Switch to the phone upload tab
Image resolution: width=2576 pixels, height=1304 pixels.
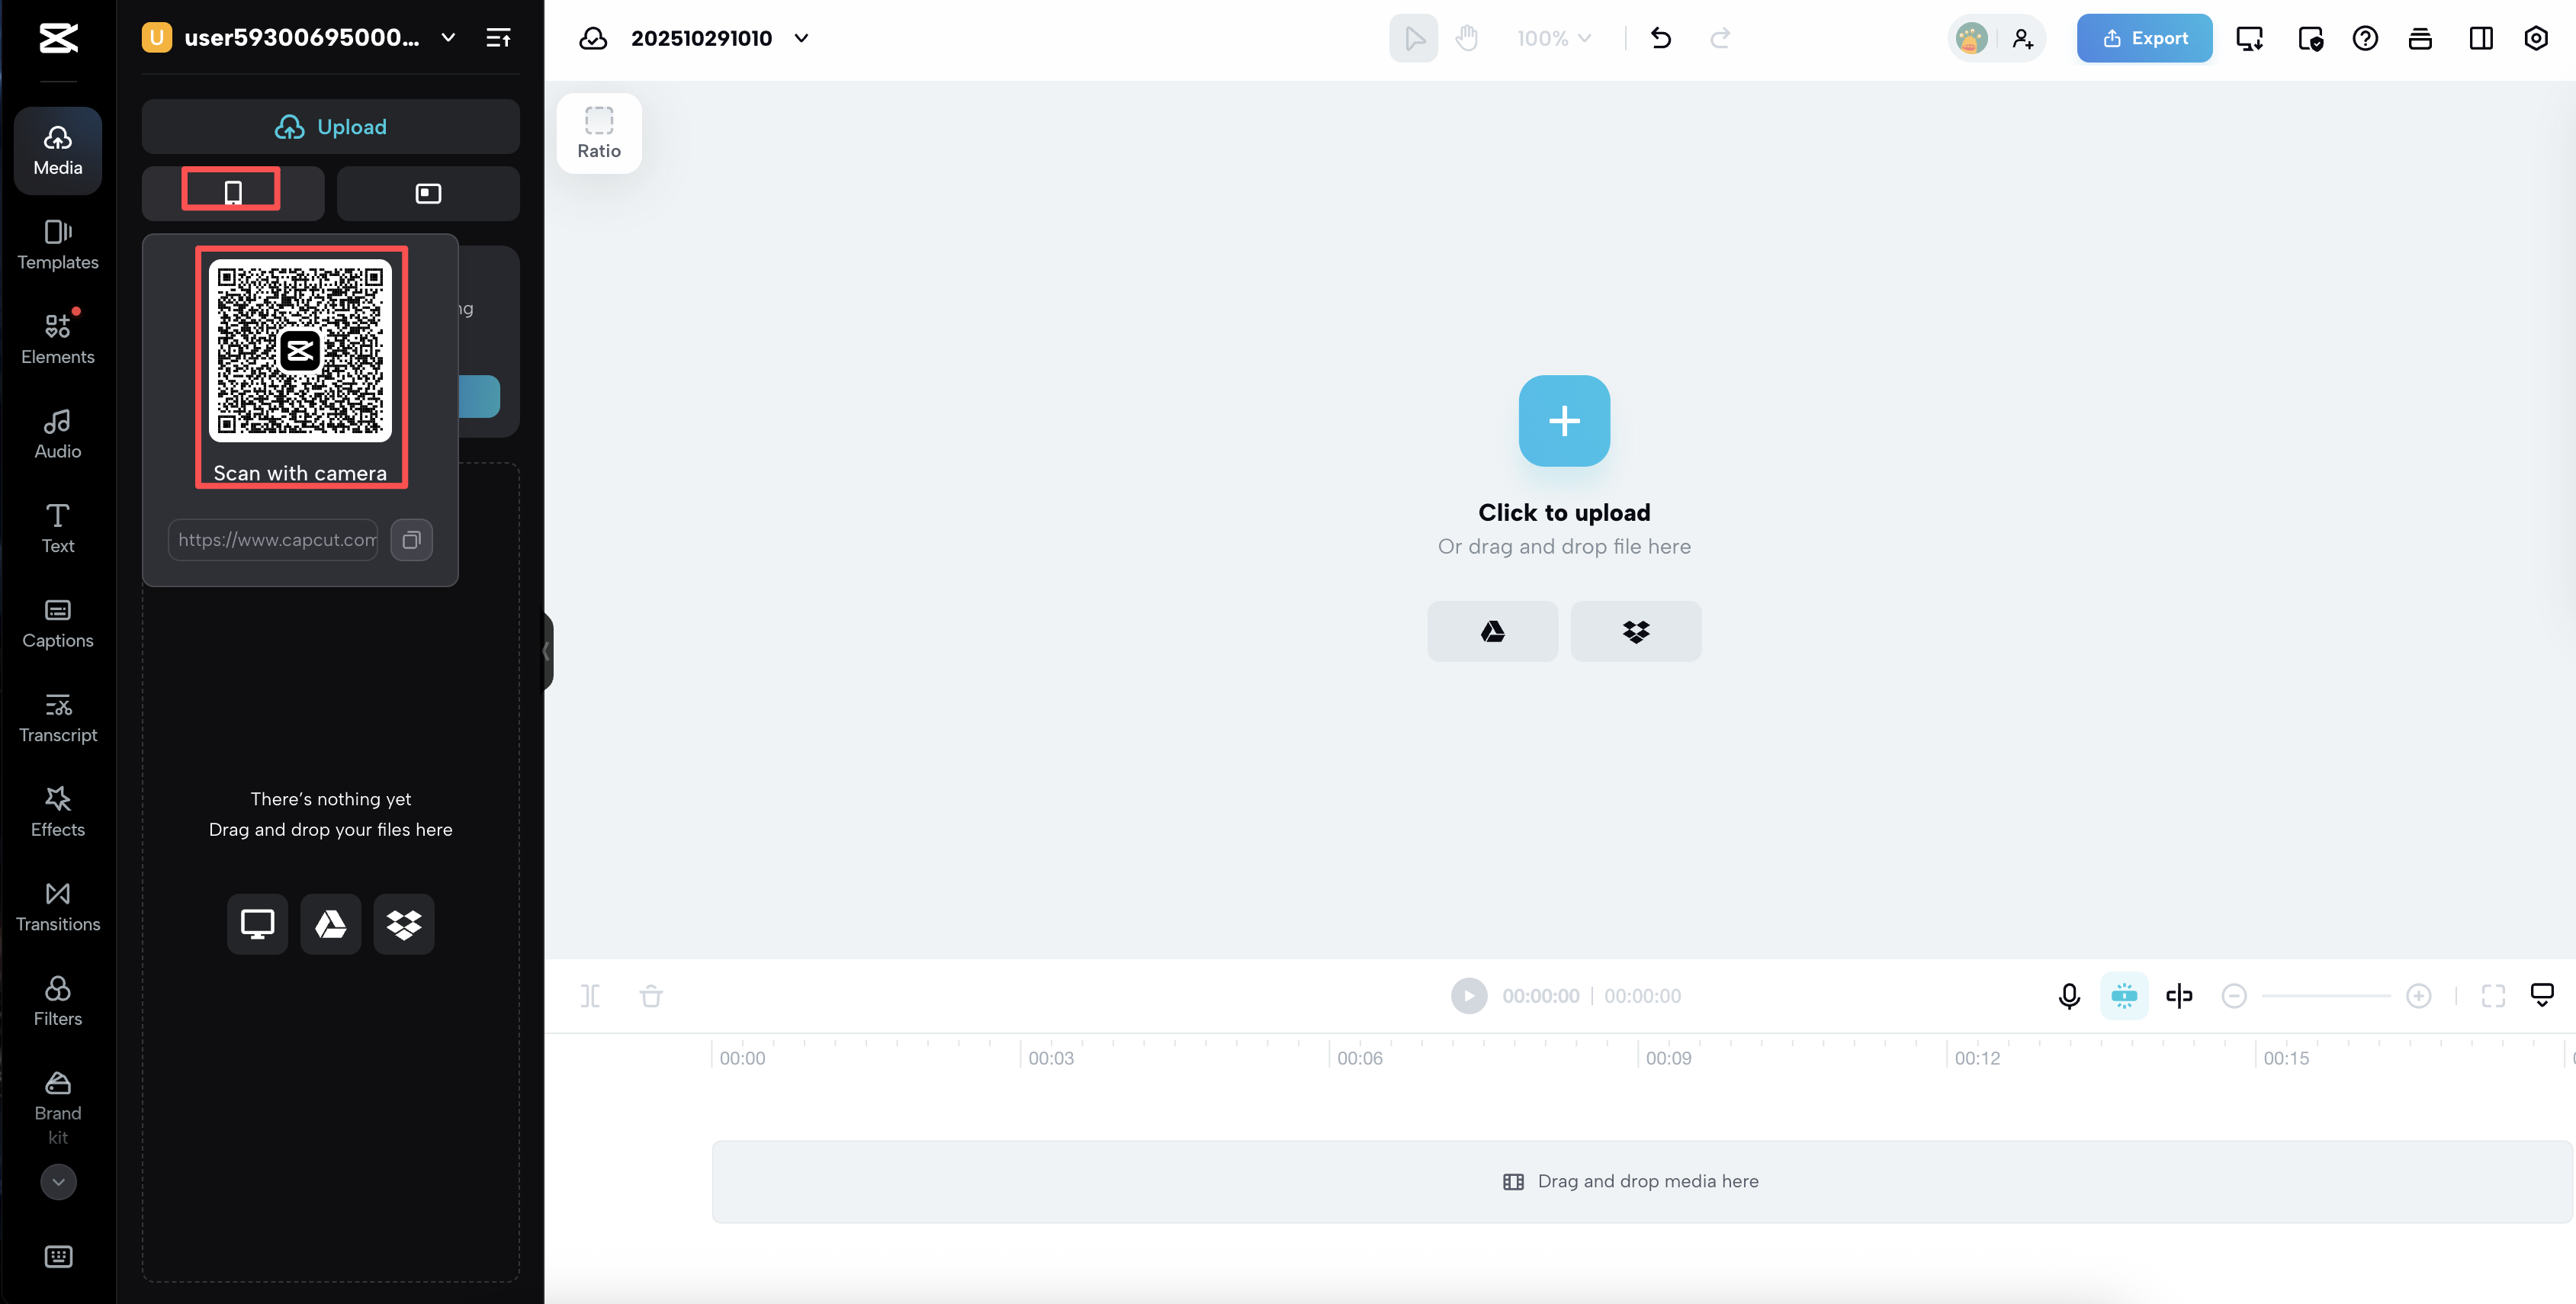click(232, 192)
